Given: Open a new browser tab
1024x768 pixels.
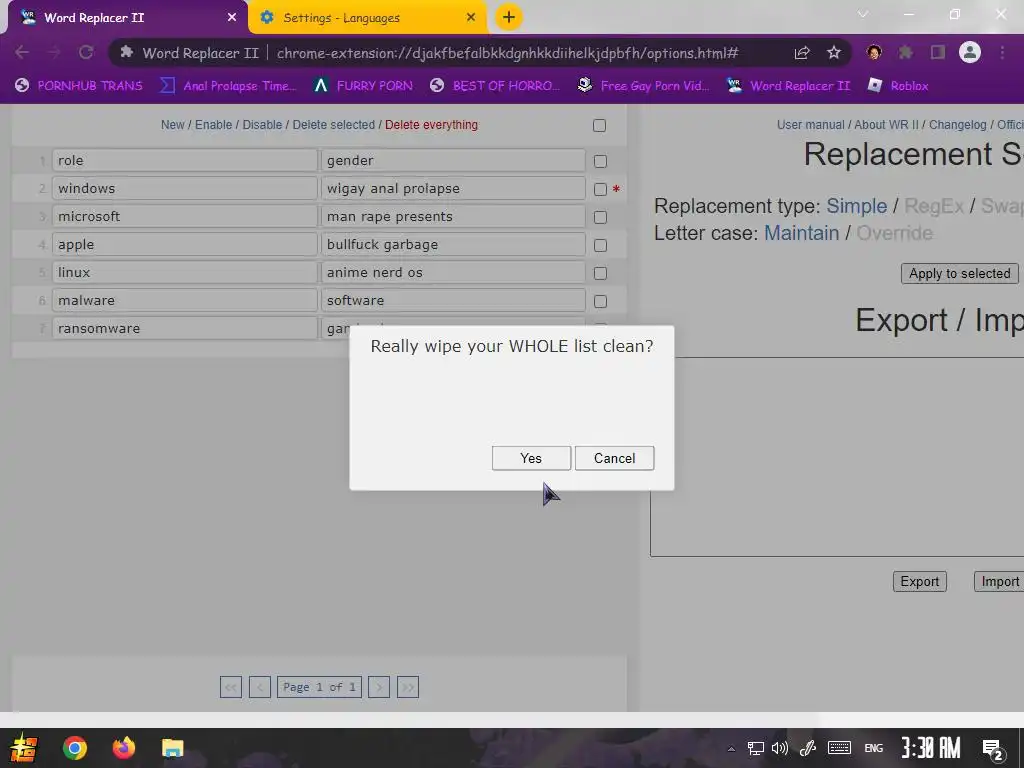Looking at the screenshot, I should pyautogui.click(x=509, y=17).
